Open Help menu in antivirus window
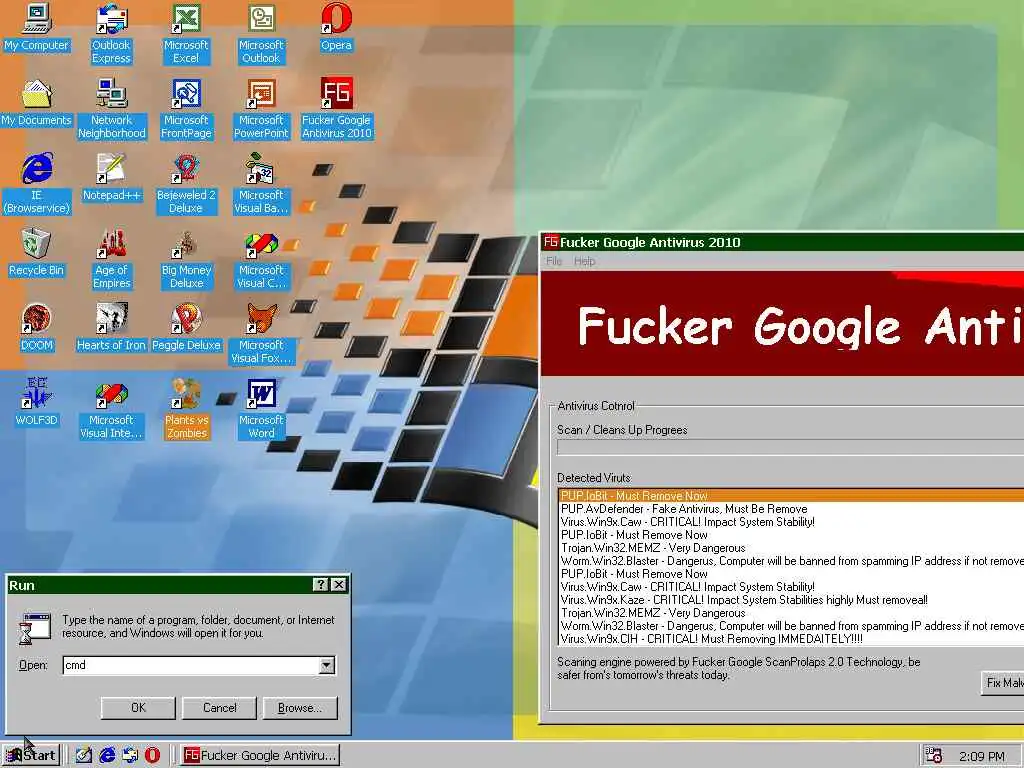This screenshot has width=1024, height=768. (x=584, y=261)
